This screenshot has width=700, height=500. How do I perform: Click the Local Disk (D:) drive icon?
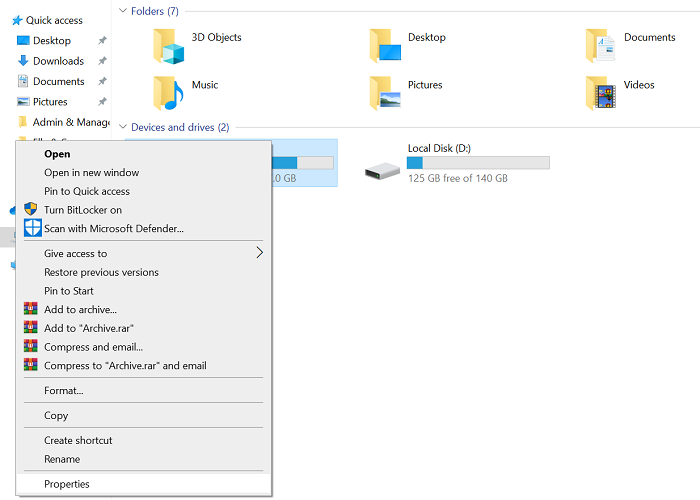point(382,171)
